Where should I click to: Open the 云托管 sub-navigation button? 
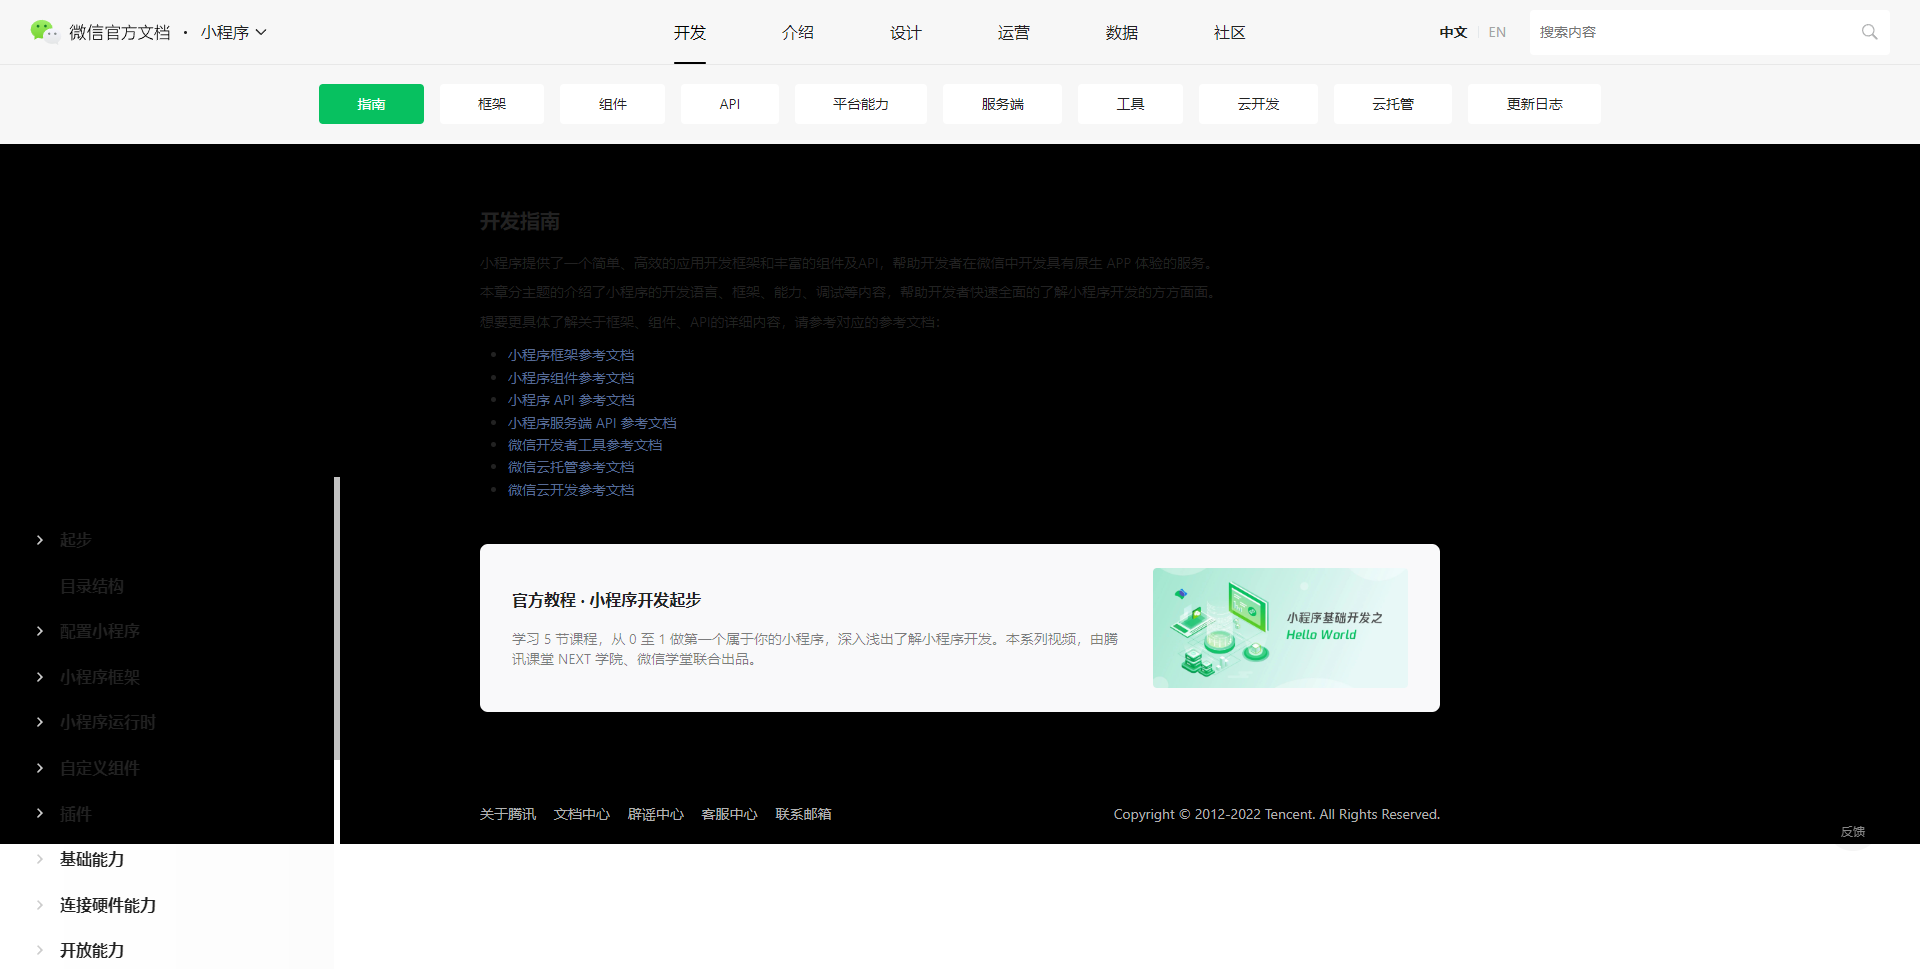(1393, 104)
